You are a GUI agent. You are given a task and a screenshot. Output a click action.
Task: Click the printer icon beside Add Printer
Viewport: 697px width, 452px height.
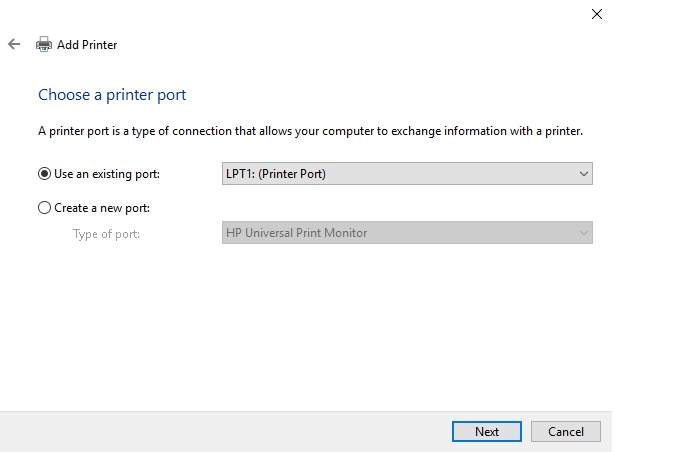[x=44, y=44]
